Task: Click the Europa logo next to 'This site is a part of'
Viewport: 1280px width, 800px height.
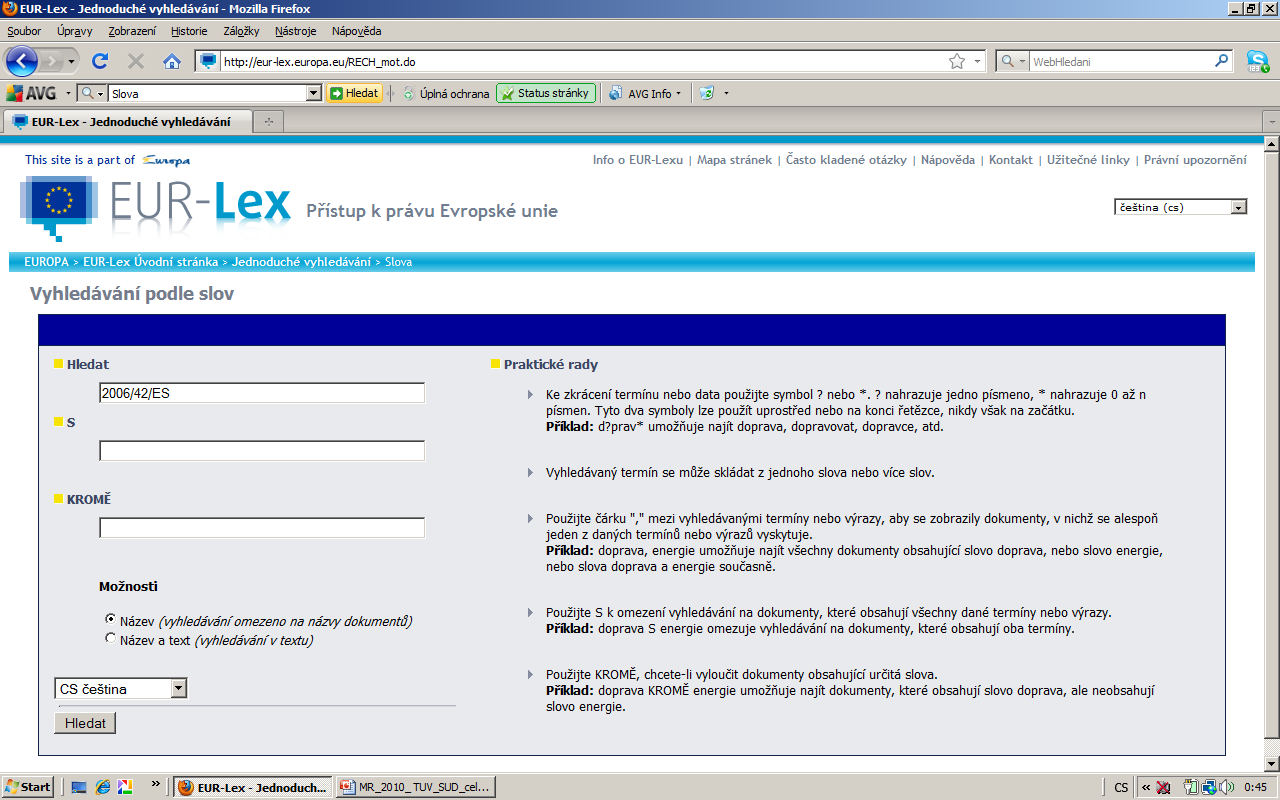Action: [x=166, y=160]
